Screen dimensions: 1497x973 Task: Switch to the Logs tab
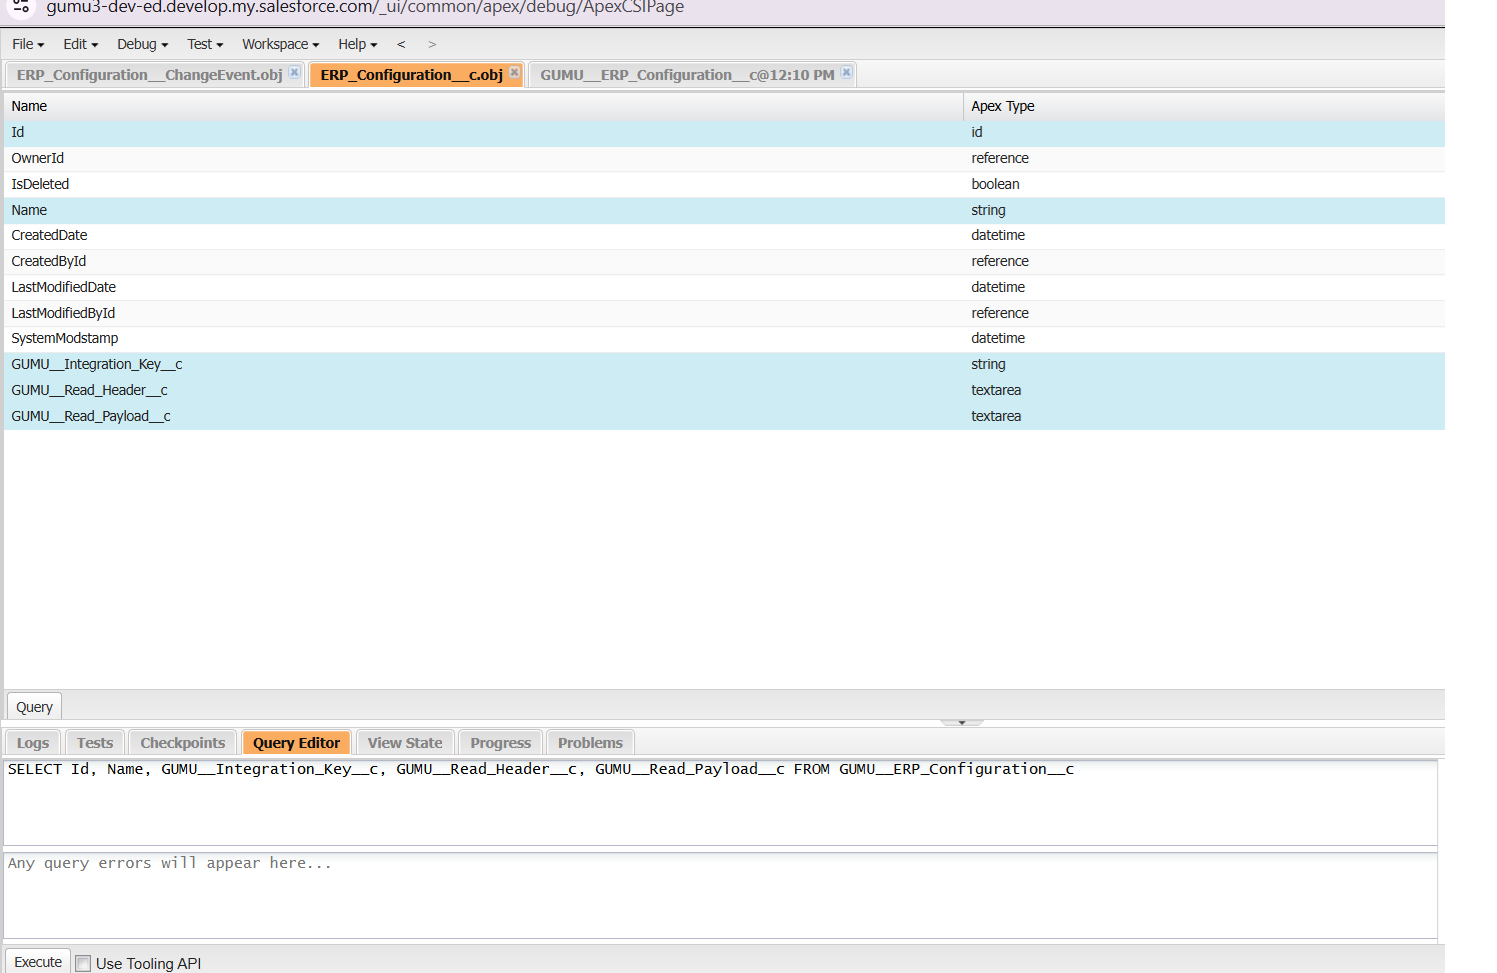(33, 743)
